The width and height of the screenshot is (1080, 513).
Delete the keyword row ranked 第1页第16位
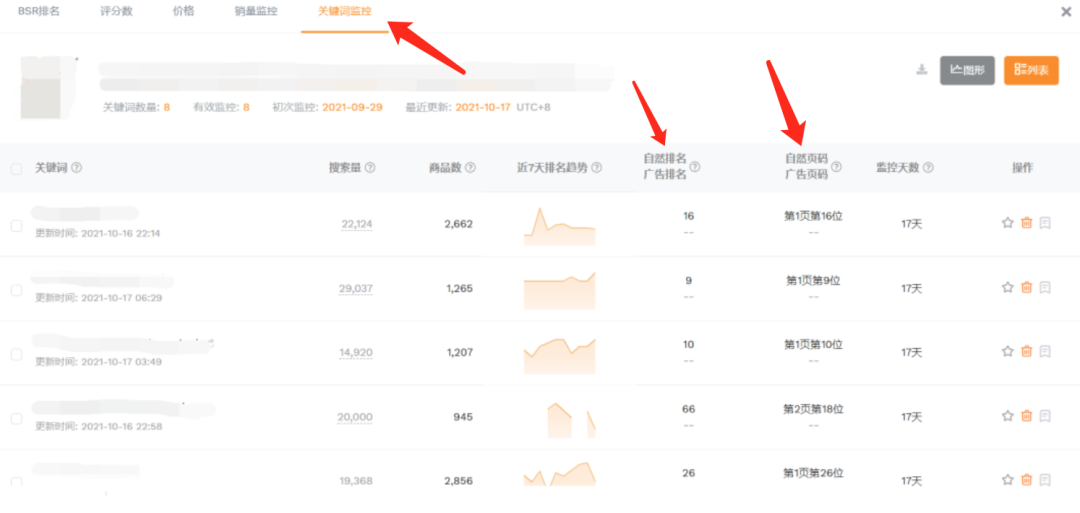tap(1026, 222)
